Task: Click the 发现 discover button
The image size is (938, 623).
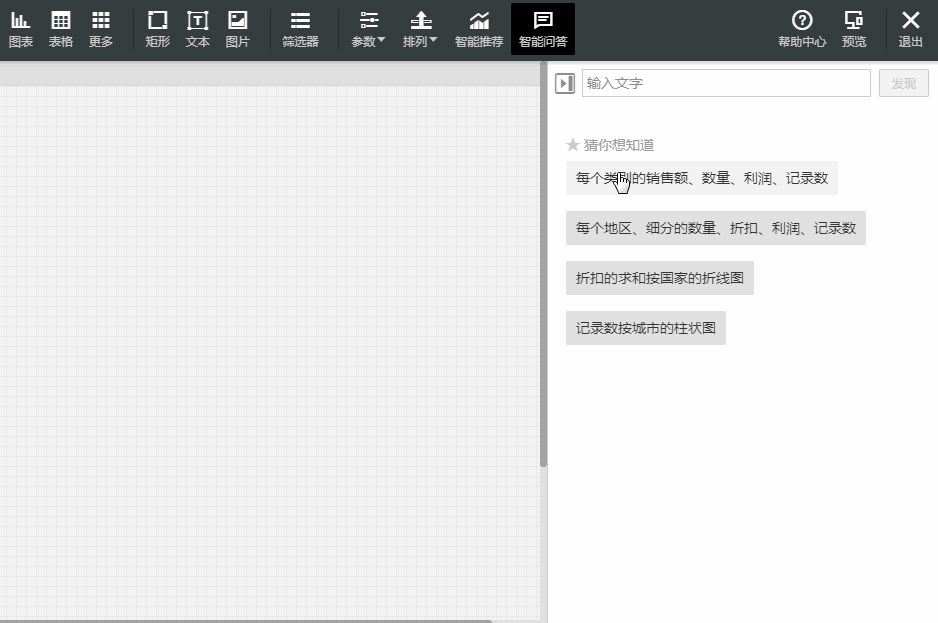Action: tap(903, 83)
